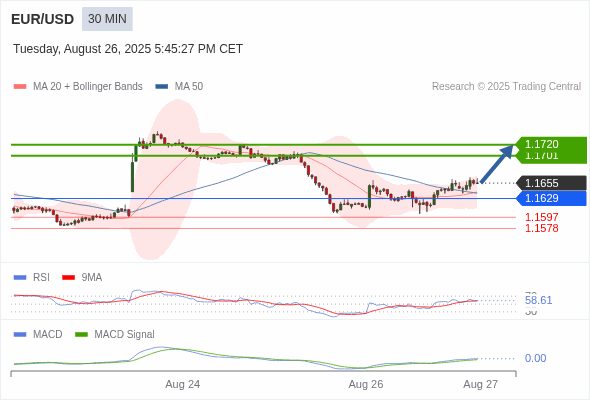Click the blue MACD legend swatch
Viewport: 590px width, 400px height.
point(20,335)
